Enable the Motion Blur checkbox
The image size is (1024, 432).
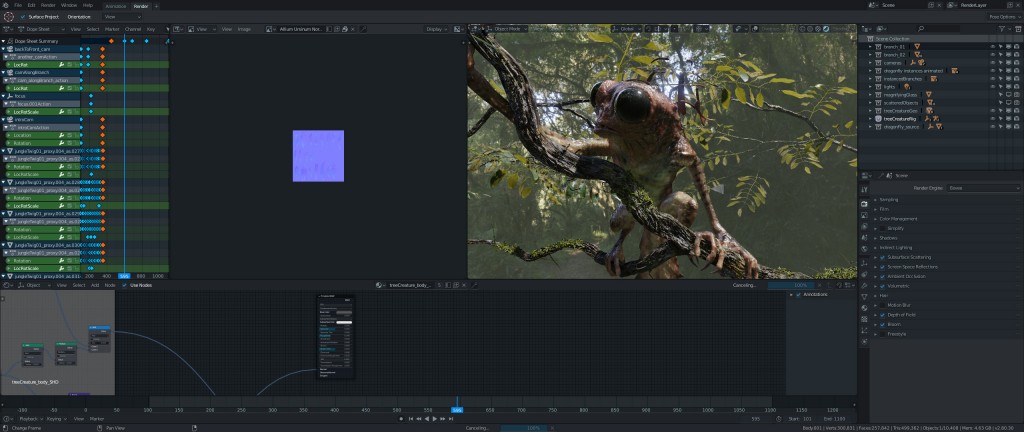882,305
